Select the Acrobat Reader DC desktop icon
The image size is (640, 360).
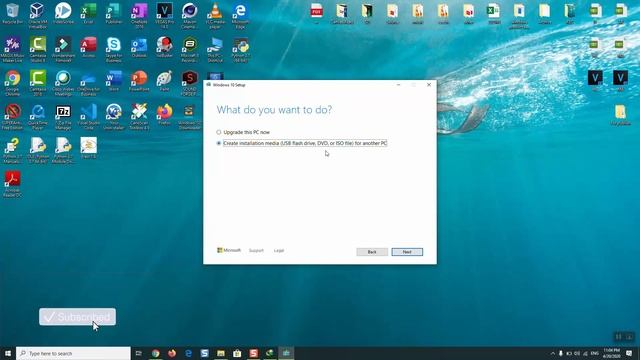(12, 184)
